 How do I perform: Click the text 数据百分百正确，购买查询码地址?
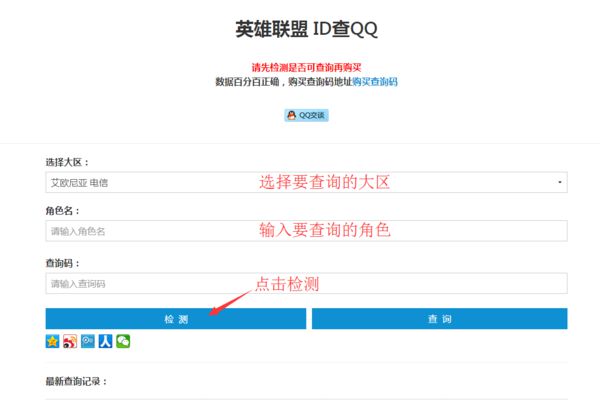pyautogui.click(x=284, y=82)
